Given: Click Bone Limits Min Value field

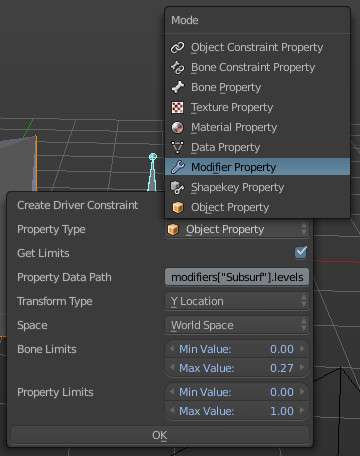Looking at the screenshot, I should point(237,349).
